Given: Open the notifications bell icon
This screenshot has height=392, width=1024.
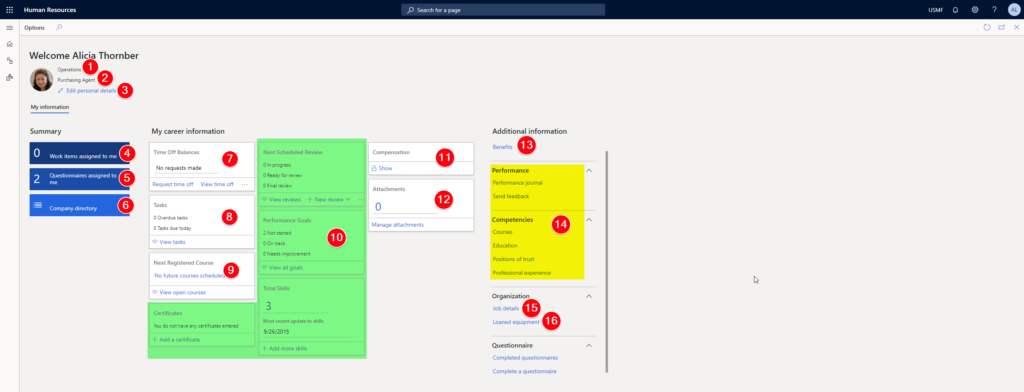Looking at the screenshot, I should click(955, 10).
